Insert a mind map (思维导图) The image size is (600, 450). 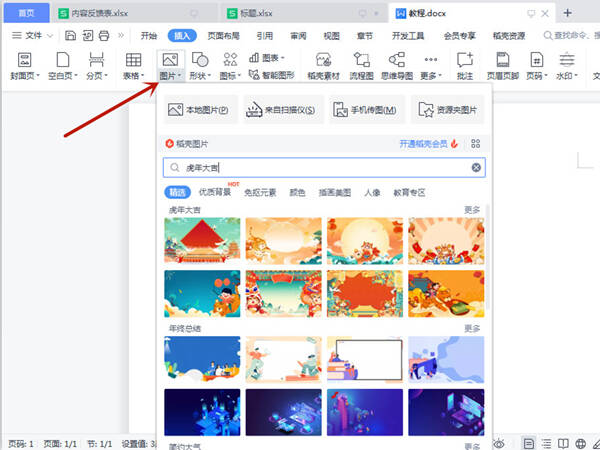[397, 66]
